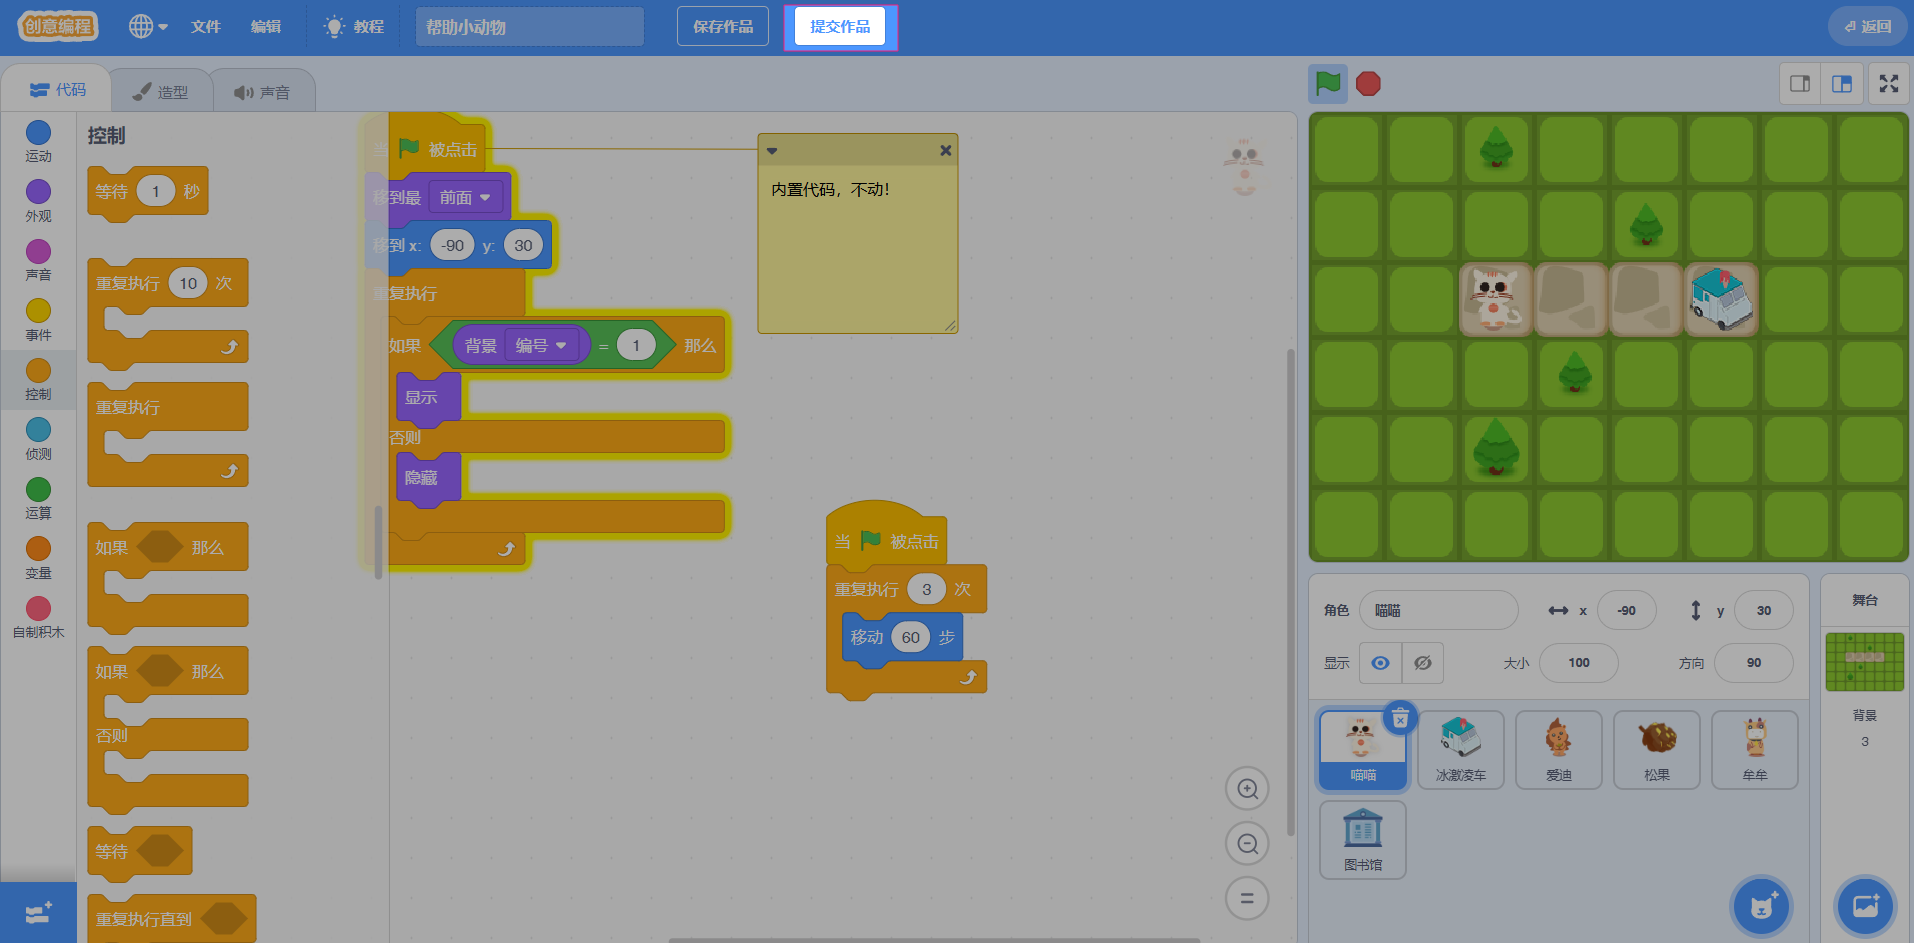Select the 爱迪 sprite
This screenshot has height=943, width=1914.
pyautogui.click(x=1558, y=750)
